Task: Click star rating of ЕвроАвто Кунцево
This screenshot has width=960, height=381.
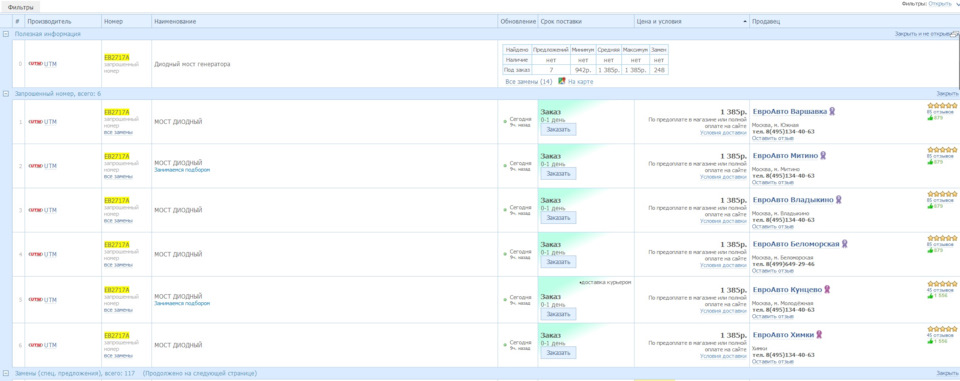Action: [x=942, y=283]
